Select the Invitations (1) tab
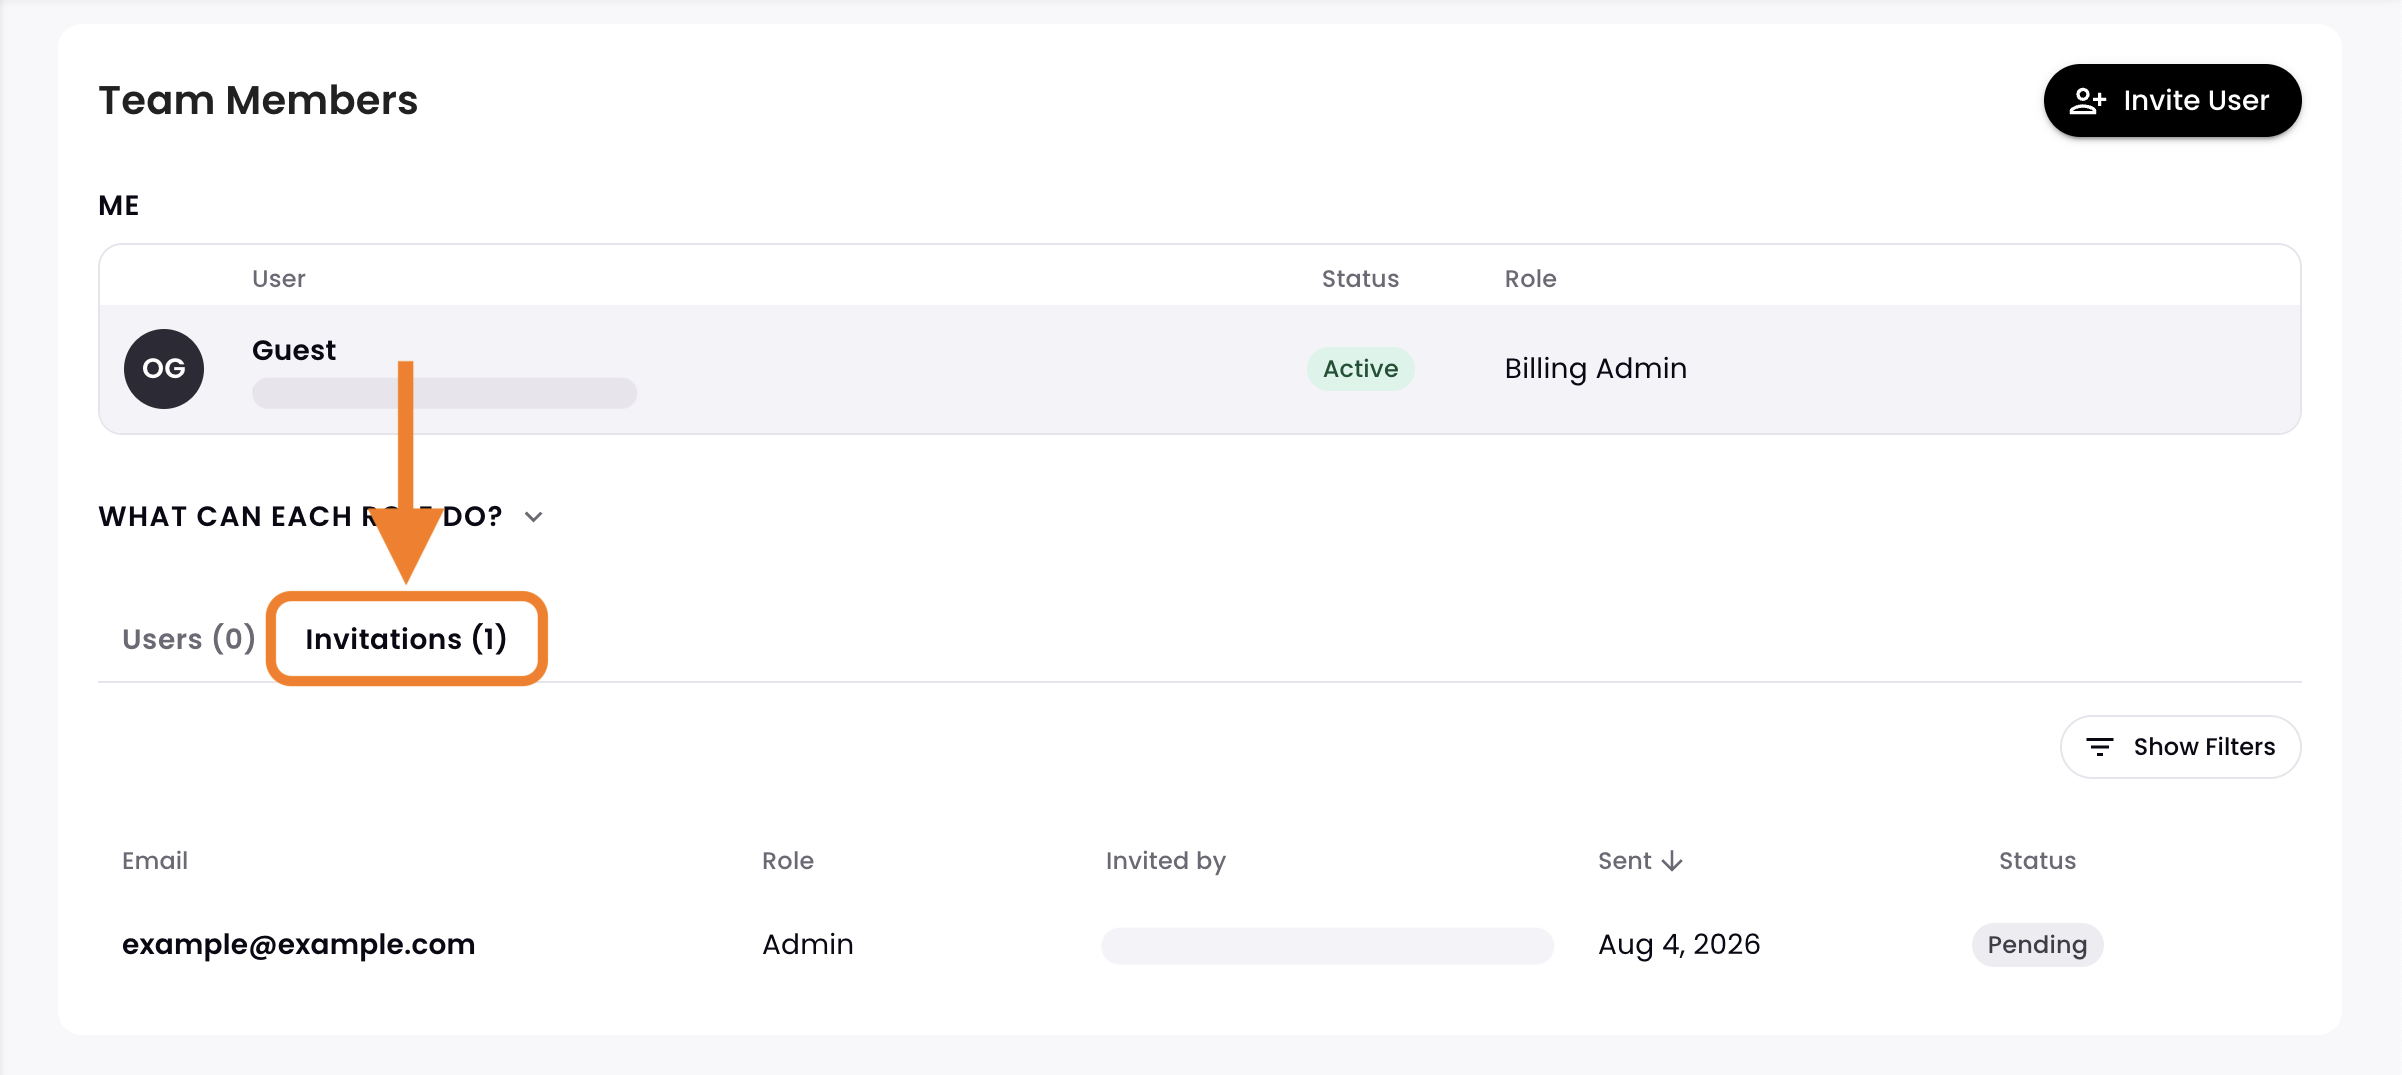The height and width of the screenshot is (1075, 2402). (406, 639)
